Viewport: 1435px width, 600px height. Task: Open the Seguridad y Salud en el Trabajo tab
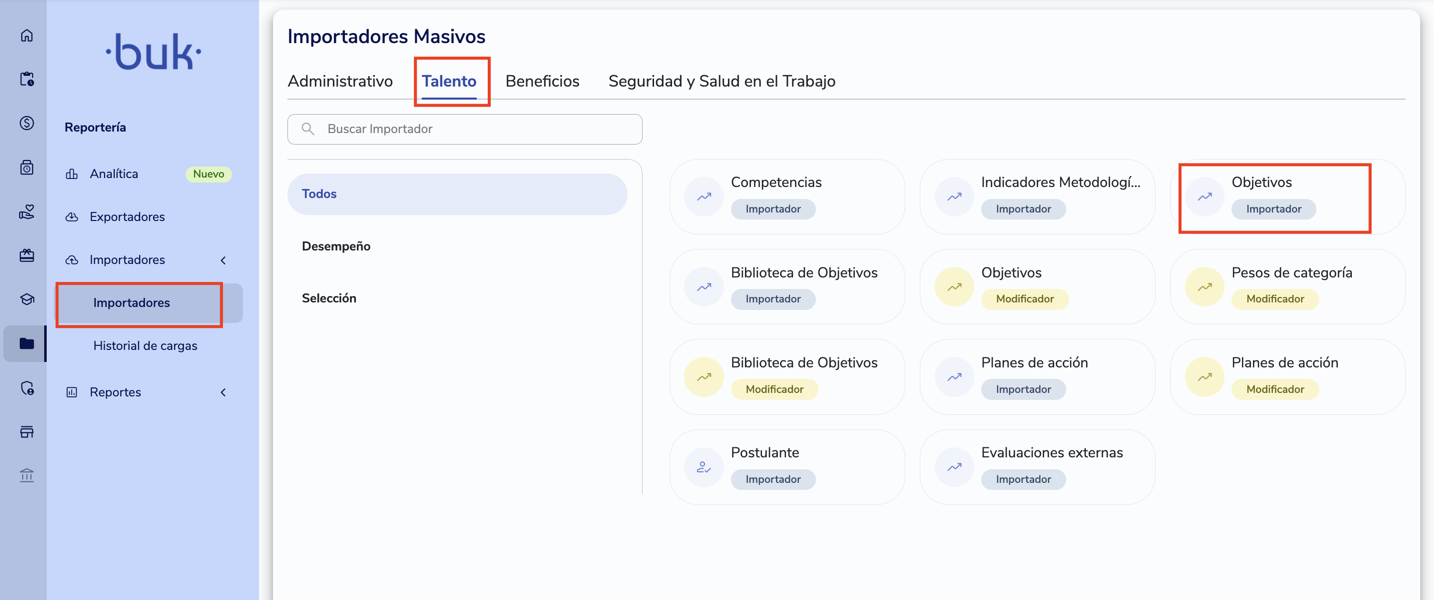pos(722,81)
